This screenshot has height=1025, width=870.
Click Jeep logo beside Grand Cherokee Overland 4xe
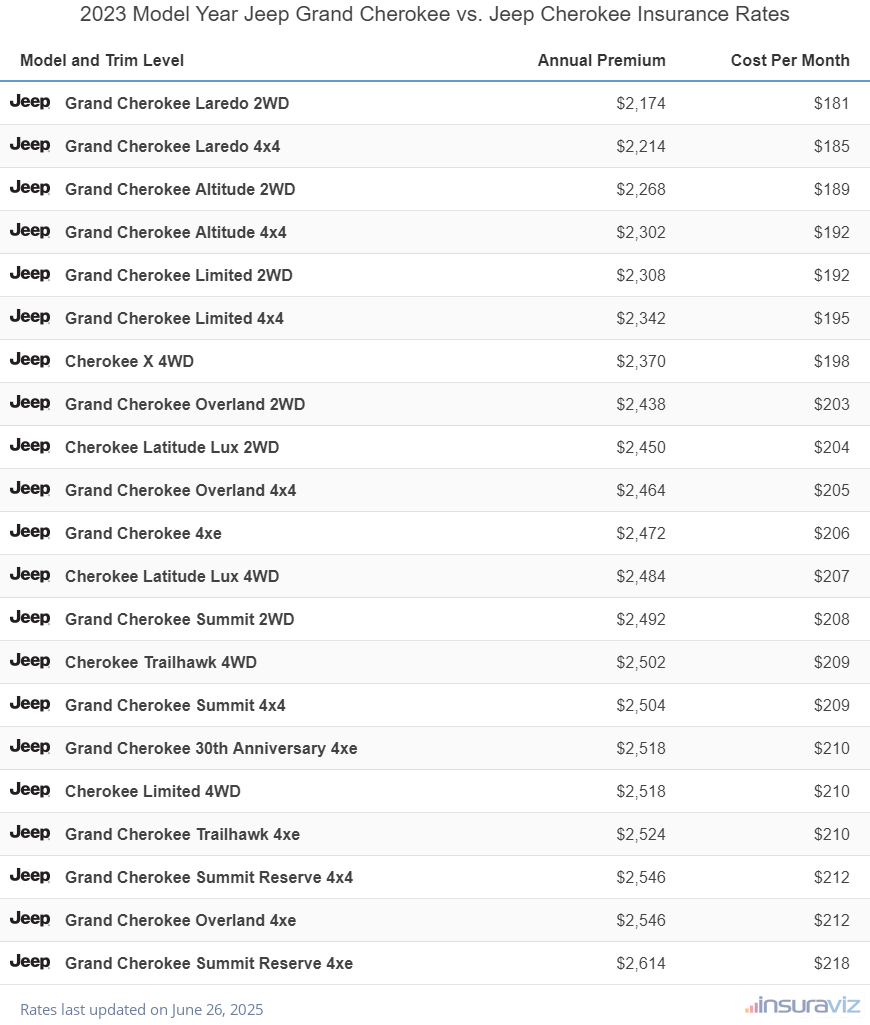pos(30,920)
